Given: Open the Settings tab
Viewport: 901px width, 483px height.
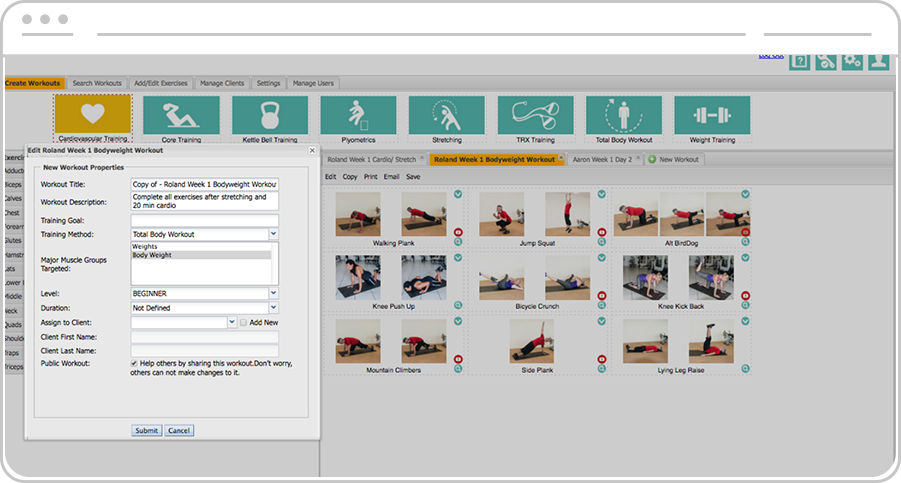Looking at the screenshot, I should coord(268,83).
